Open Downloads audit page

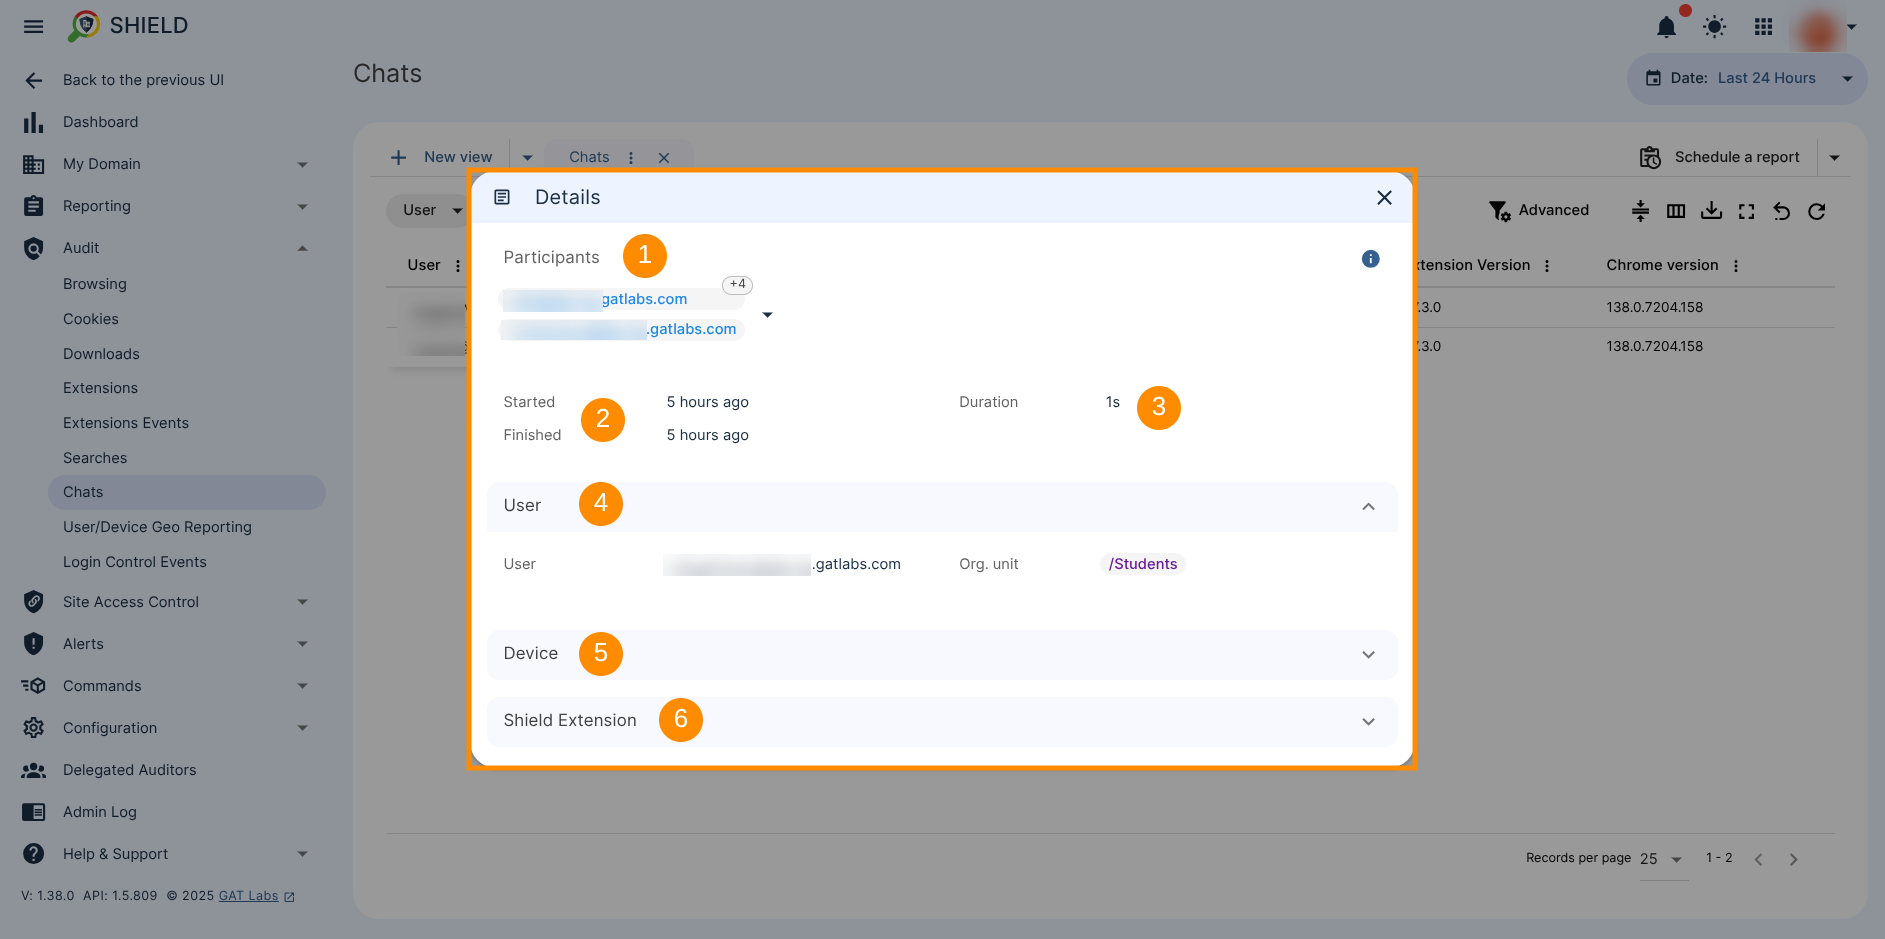click(x=101, y=354)
